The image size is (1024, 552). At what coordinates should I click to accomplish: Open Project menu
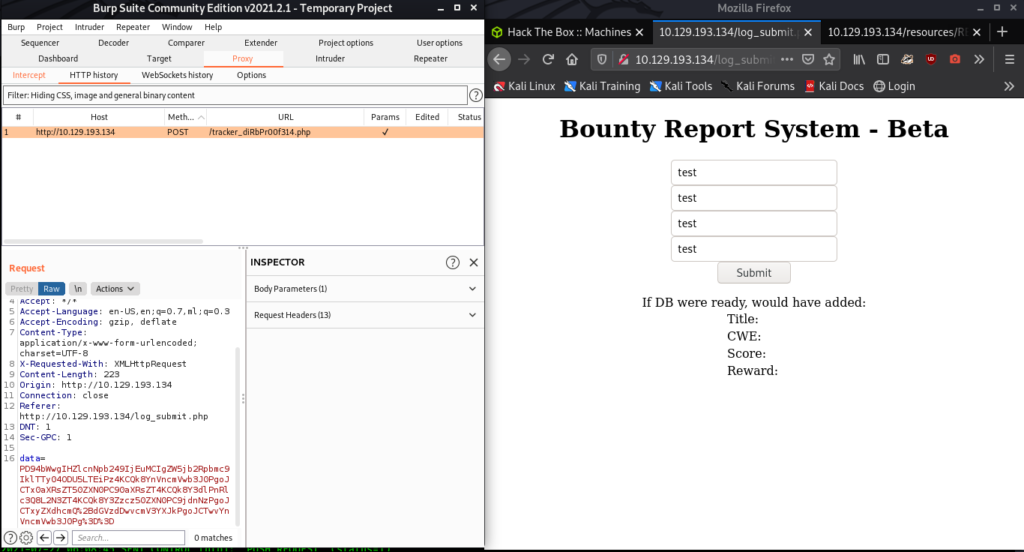[50, 27]
